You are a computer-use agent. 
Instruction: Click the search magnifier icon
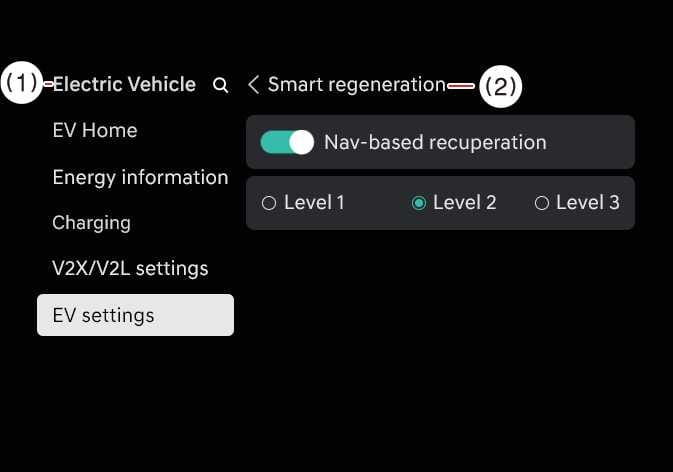click(x=221, y=86)
